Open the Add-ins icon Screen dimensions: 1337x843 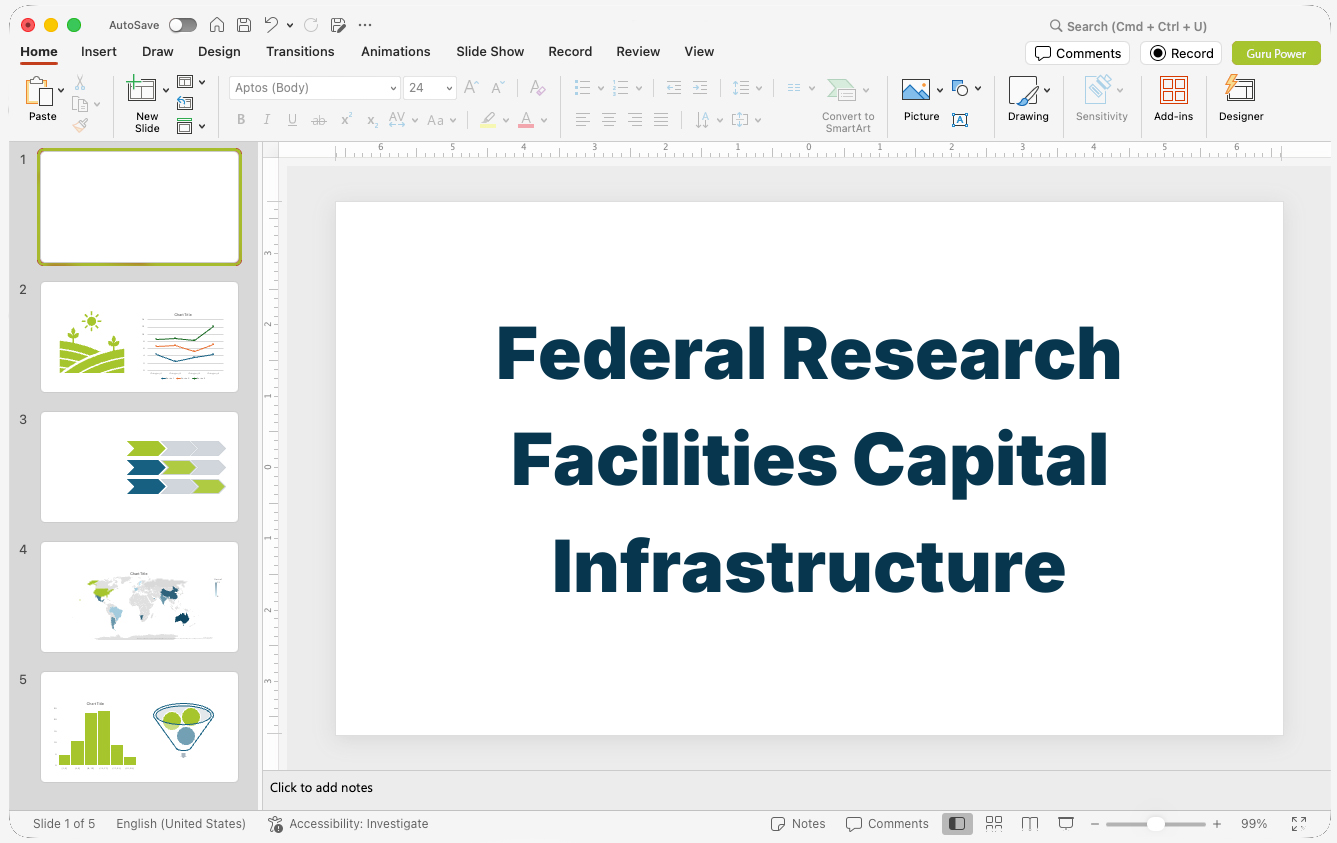[1174, 90]
